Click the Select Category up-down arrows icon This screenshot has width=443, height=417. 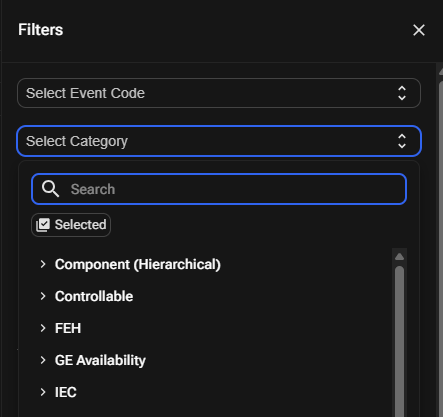[402, 141]
